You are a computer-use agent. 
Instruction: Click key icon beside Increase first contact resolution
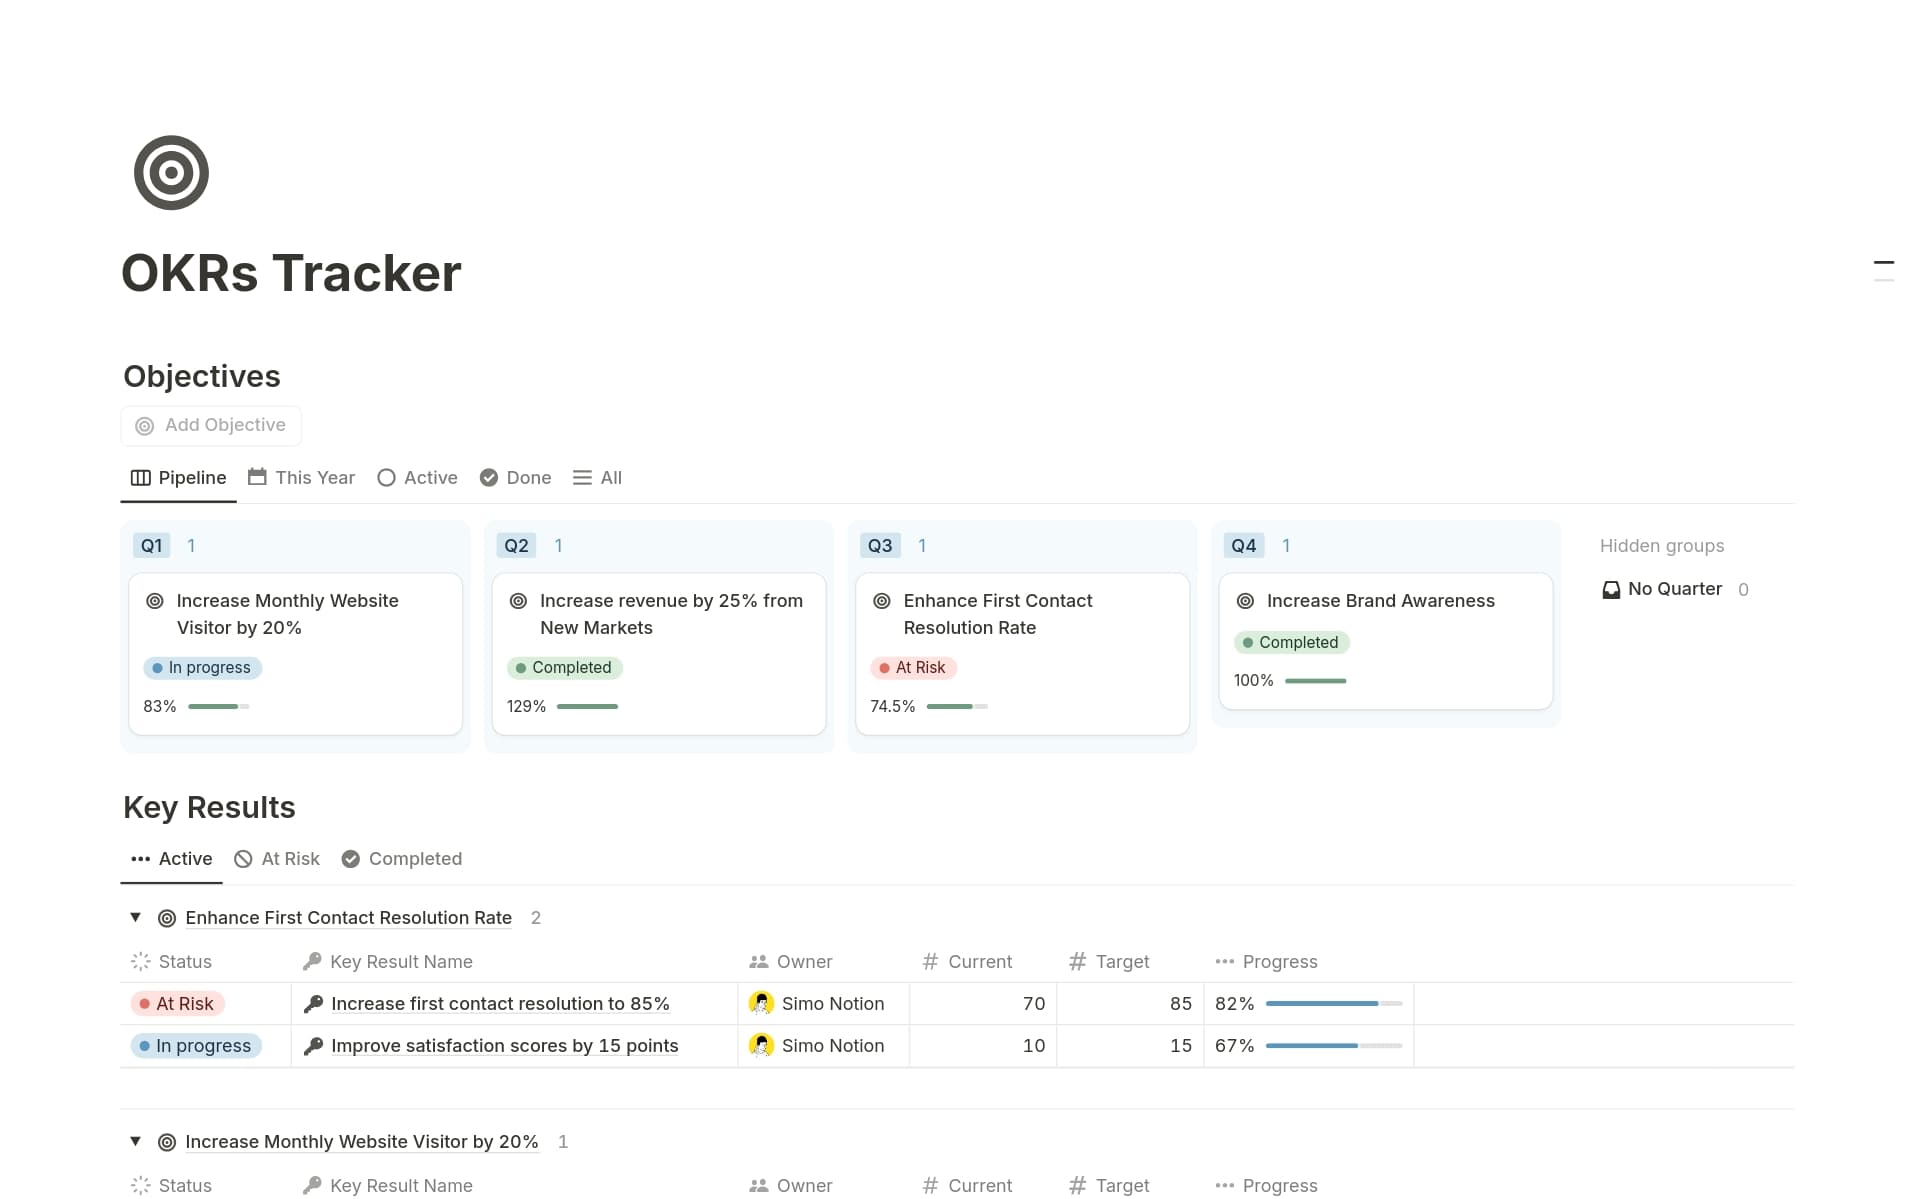tap(313, 1004)
